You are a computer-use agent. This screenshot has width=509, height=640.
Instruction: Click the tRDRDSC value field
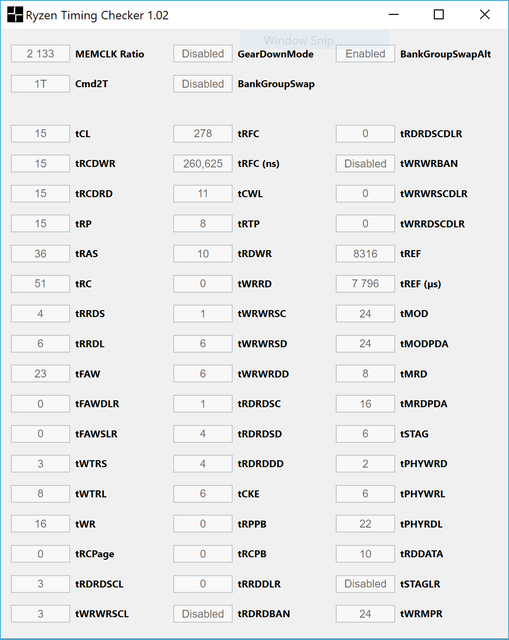[x=203, y=404]
